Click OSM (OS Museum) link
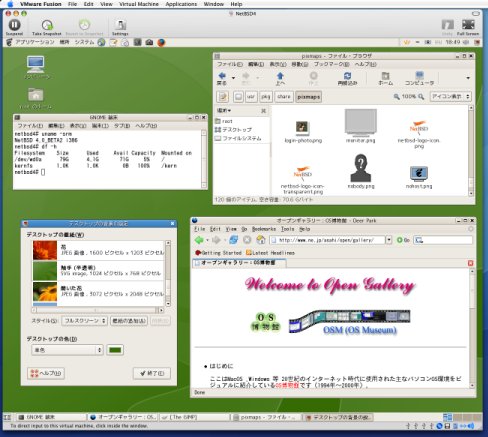488x437 pixels. coord(360,330)
